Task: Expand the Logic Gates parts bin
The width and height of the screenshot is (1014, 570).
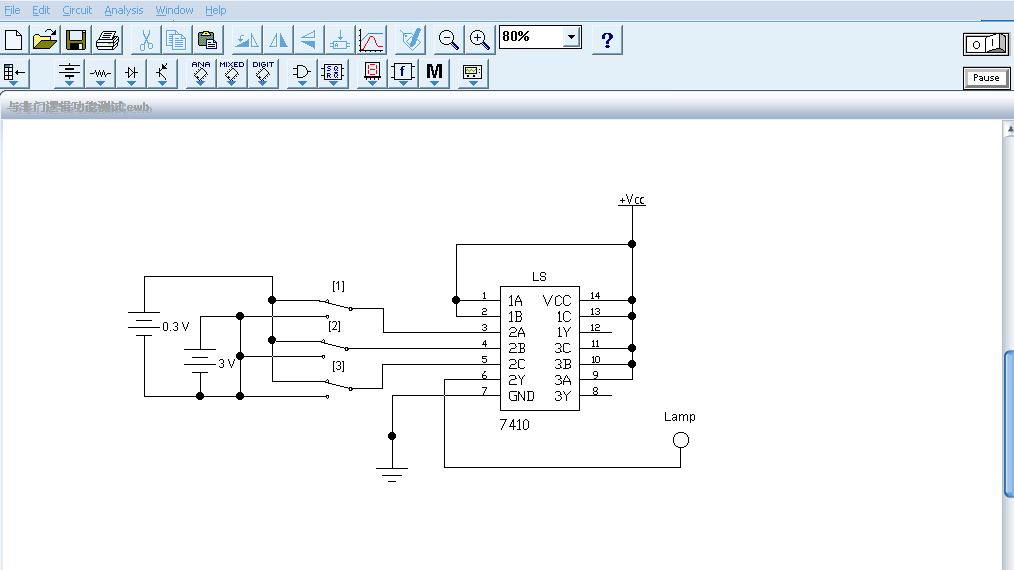Action: click(301, 73)
